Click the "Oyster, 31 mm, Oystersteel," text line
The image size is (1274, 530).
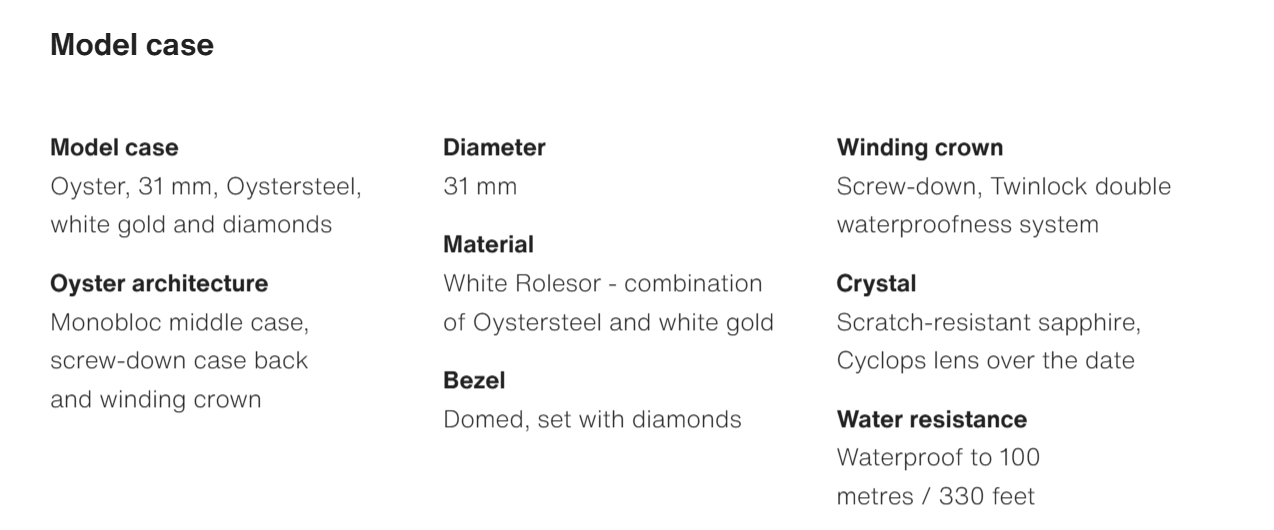pyautogui.click(x=206, y=187)
